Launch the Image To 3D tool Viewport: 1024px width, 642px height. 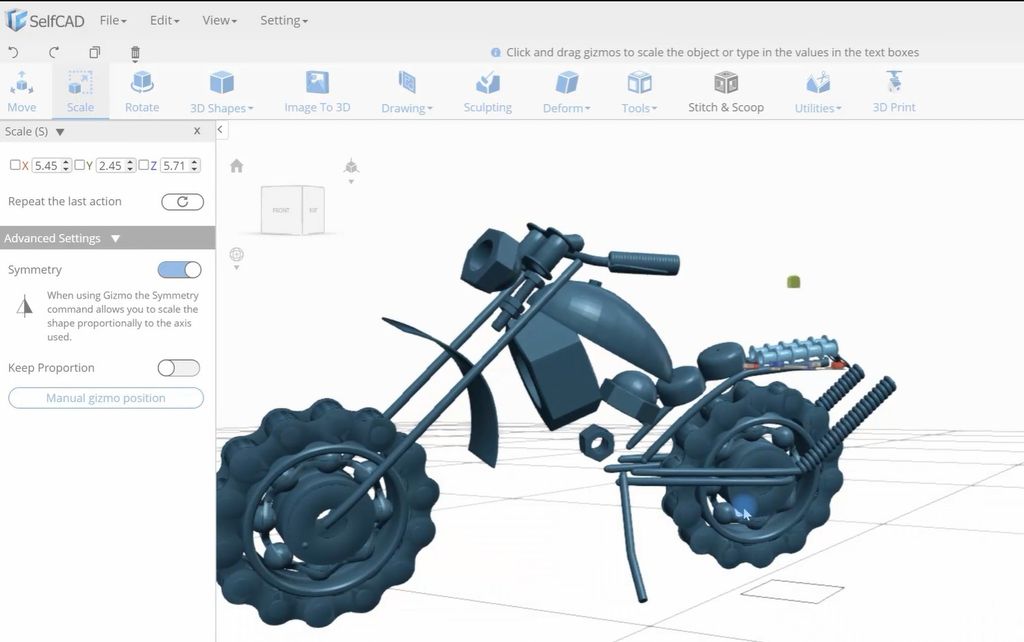[317, 92]
